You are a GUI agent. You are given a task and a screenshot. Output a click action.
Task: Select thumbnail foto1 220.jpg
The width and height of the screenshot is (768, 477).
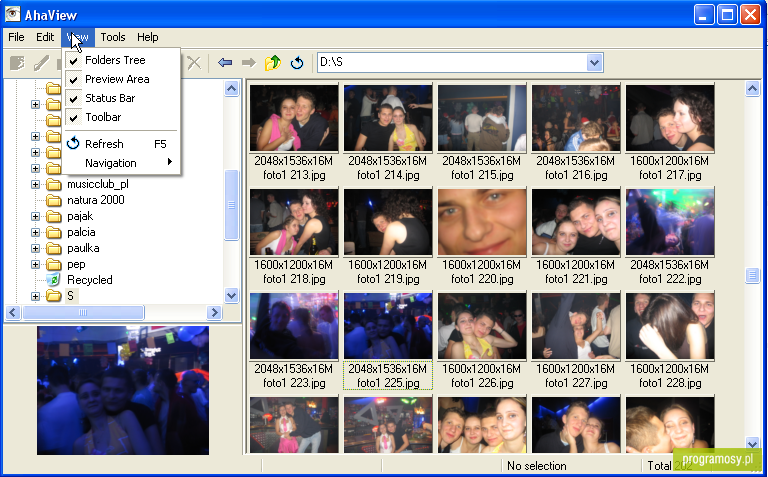point(482,222)
